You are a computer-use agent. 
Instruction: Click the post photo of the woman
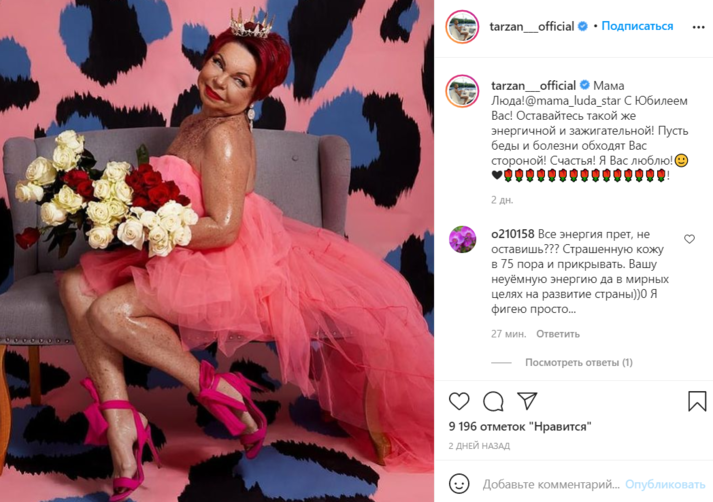pos(217,251)
